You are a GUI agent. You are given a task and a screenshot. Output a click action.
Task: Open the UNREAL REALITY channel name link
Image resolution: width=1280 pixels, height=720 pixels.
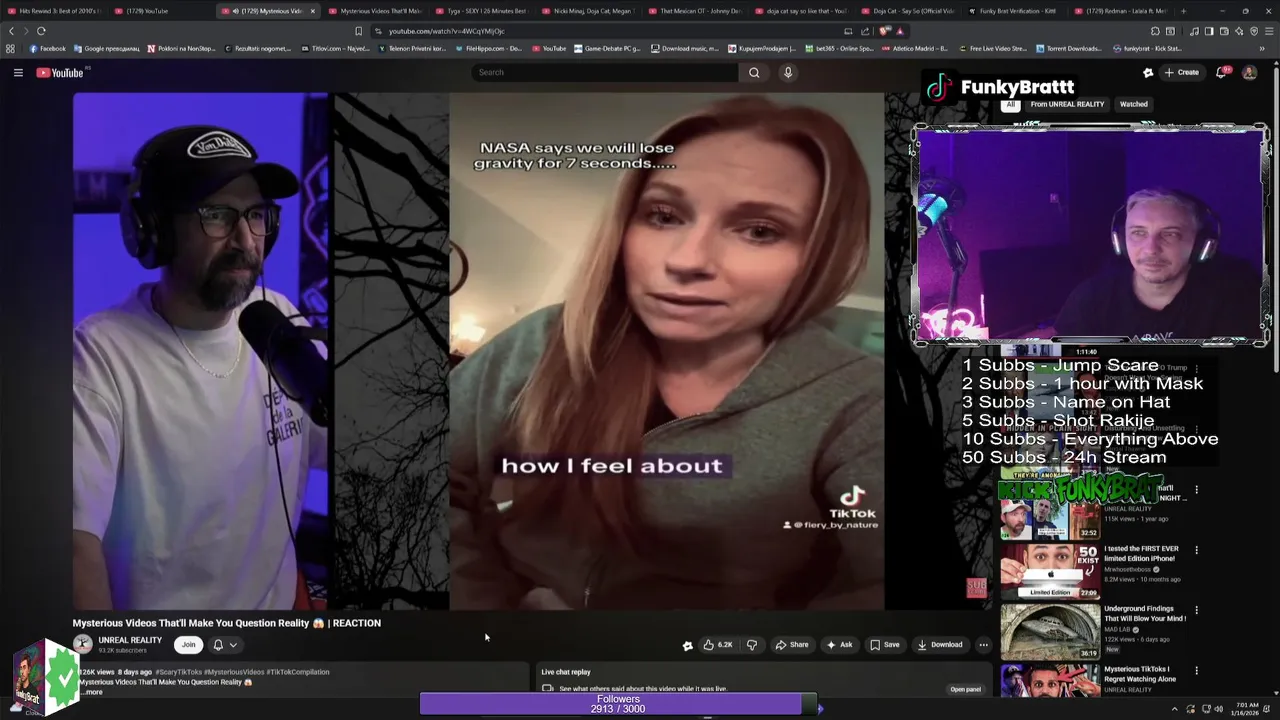[x=130, y=640]
